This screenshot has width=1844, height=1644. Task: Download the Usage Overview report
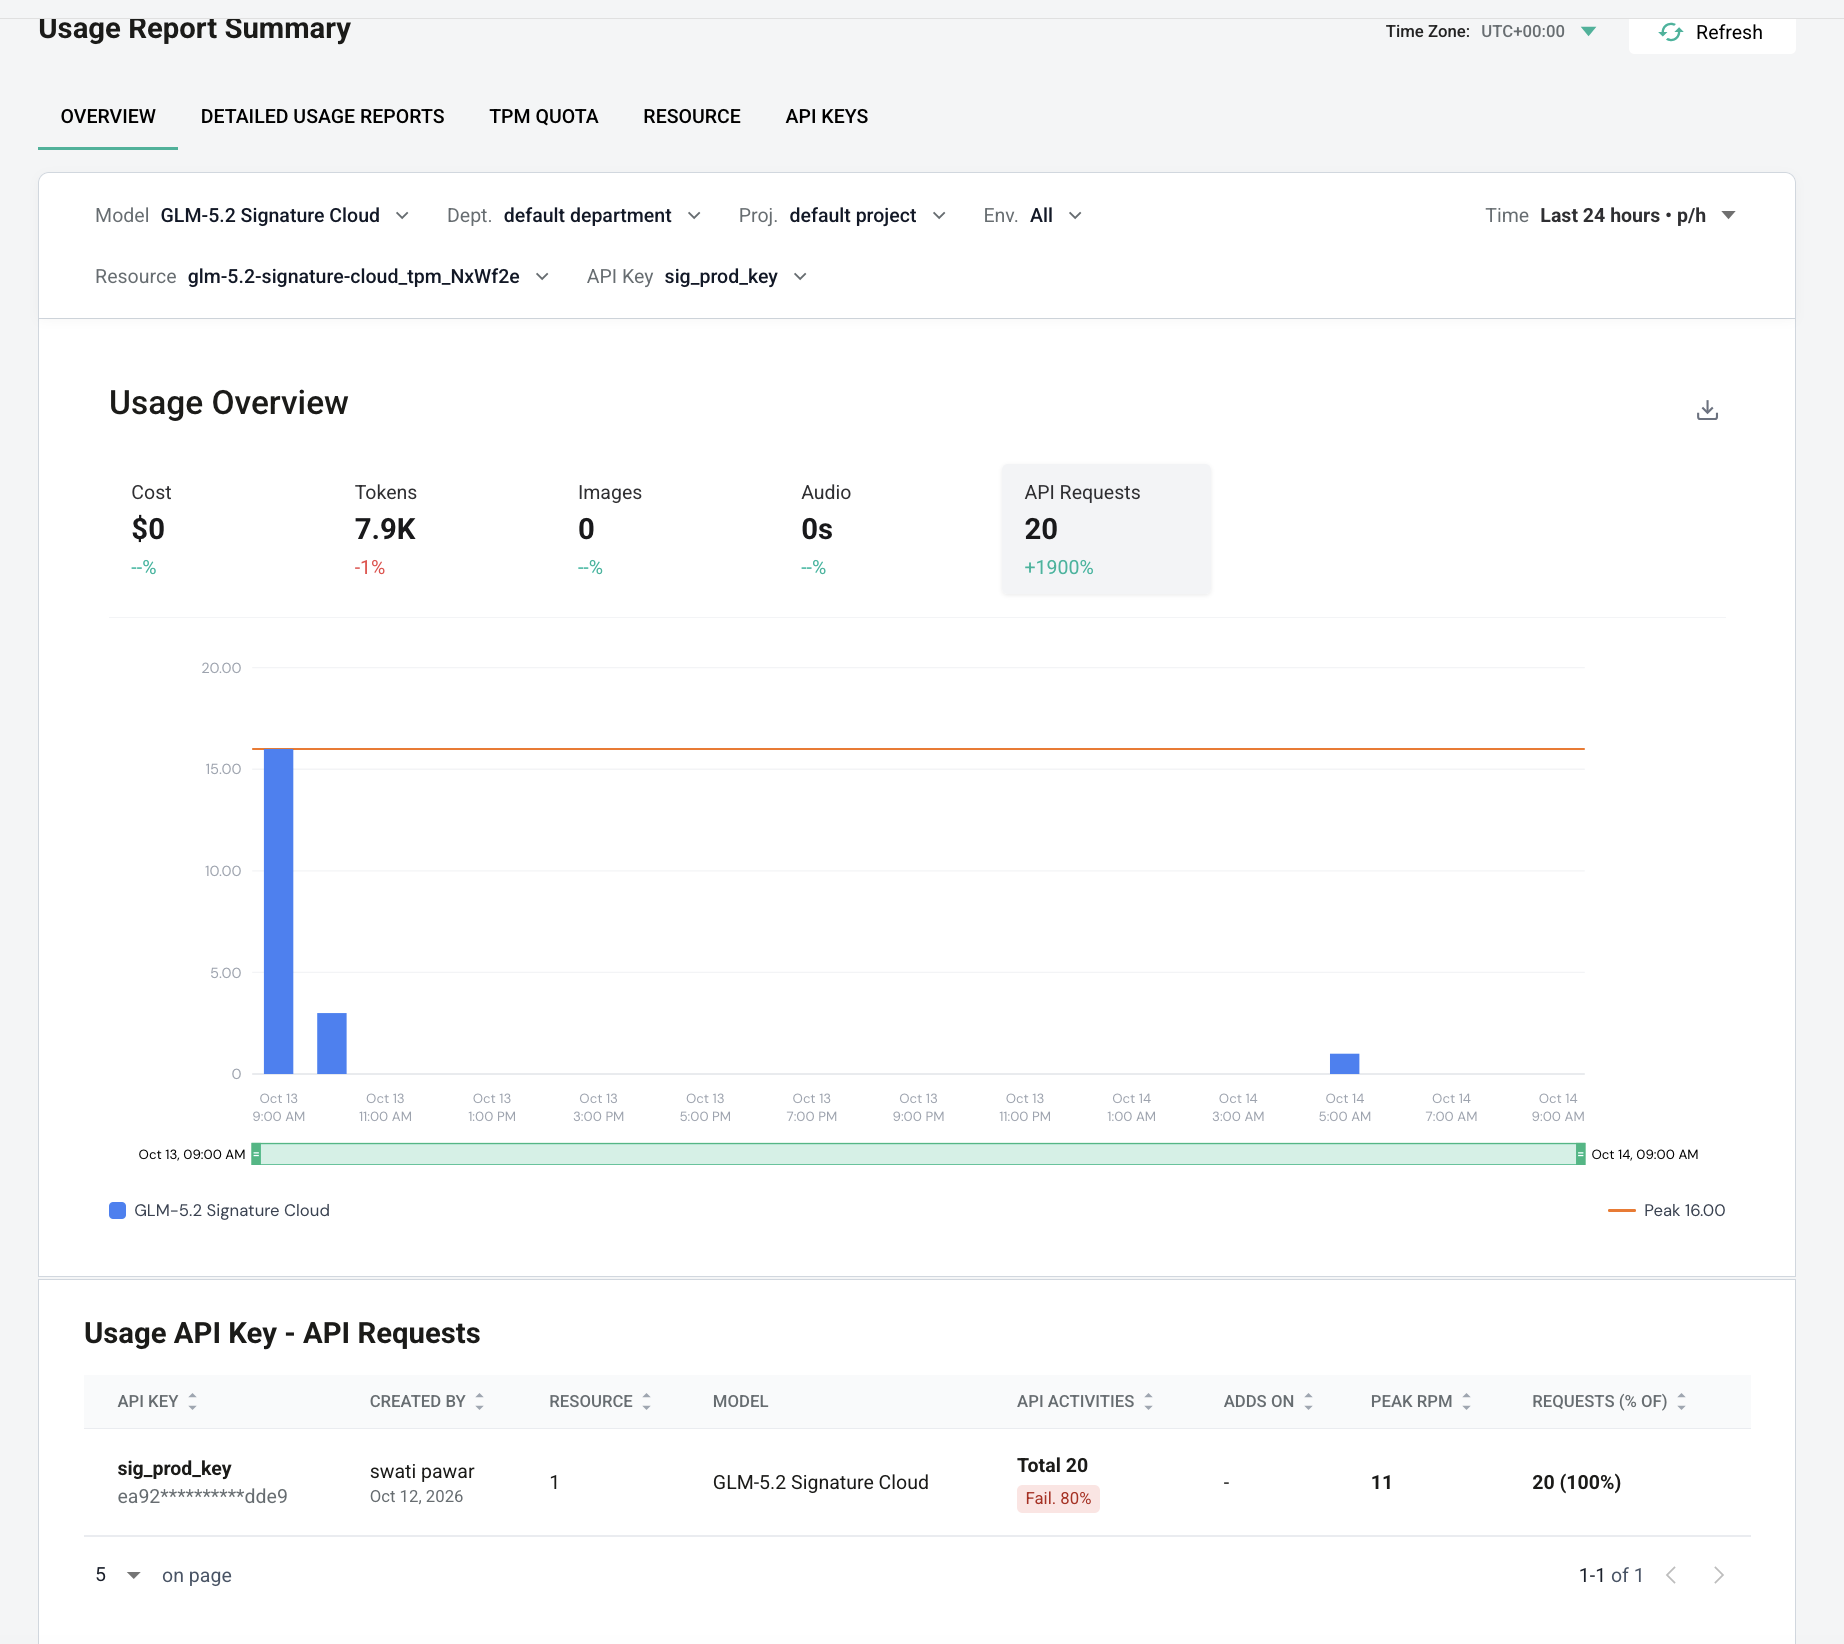1707,410
